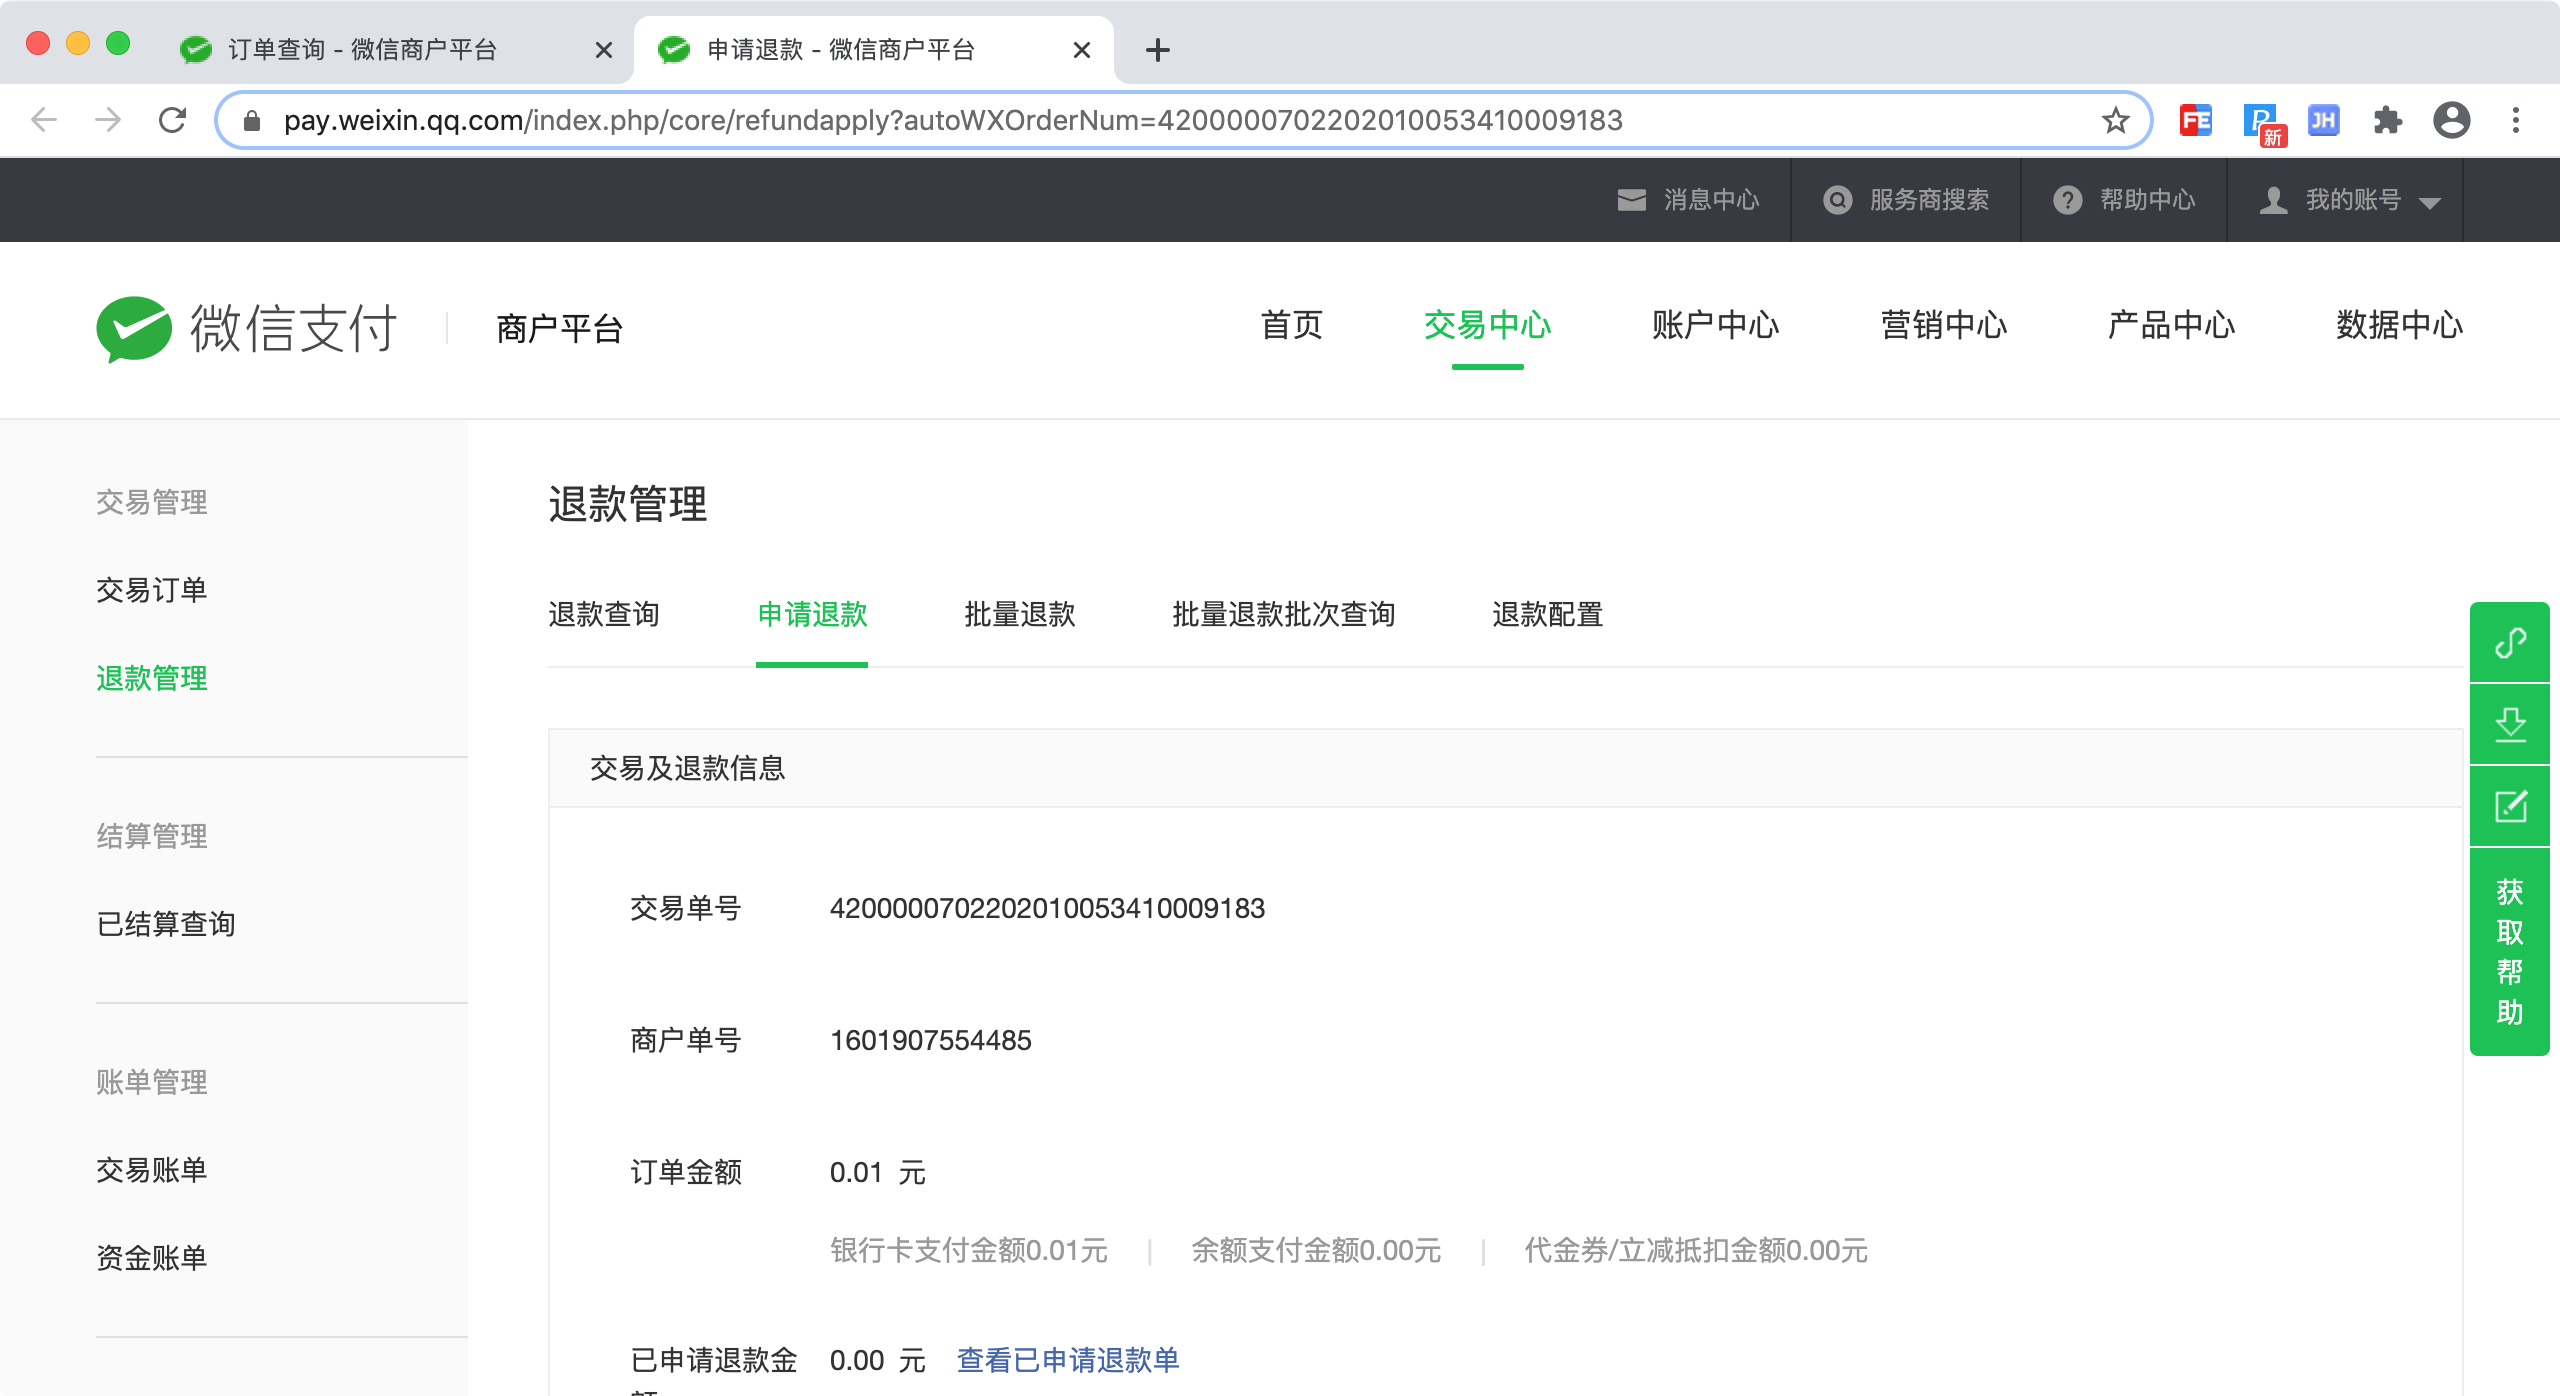
Task: Switch to 退款查询 tab
Action: 604,614
